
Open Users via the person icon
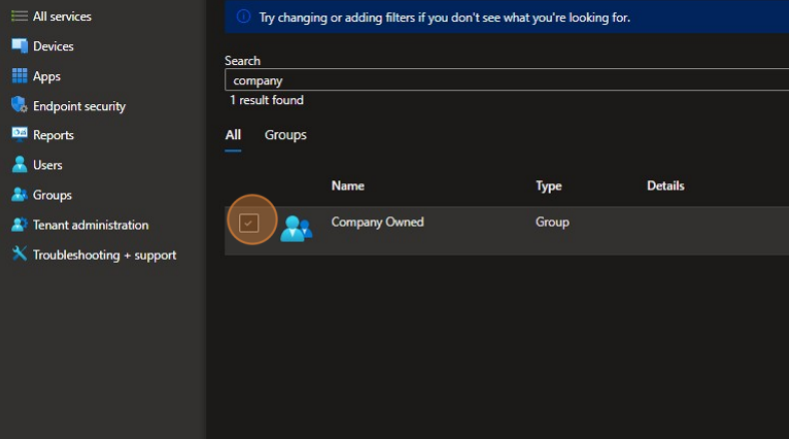click(19, 165)
